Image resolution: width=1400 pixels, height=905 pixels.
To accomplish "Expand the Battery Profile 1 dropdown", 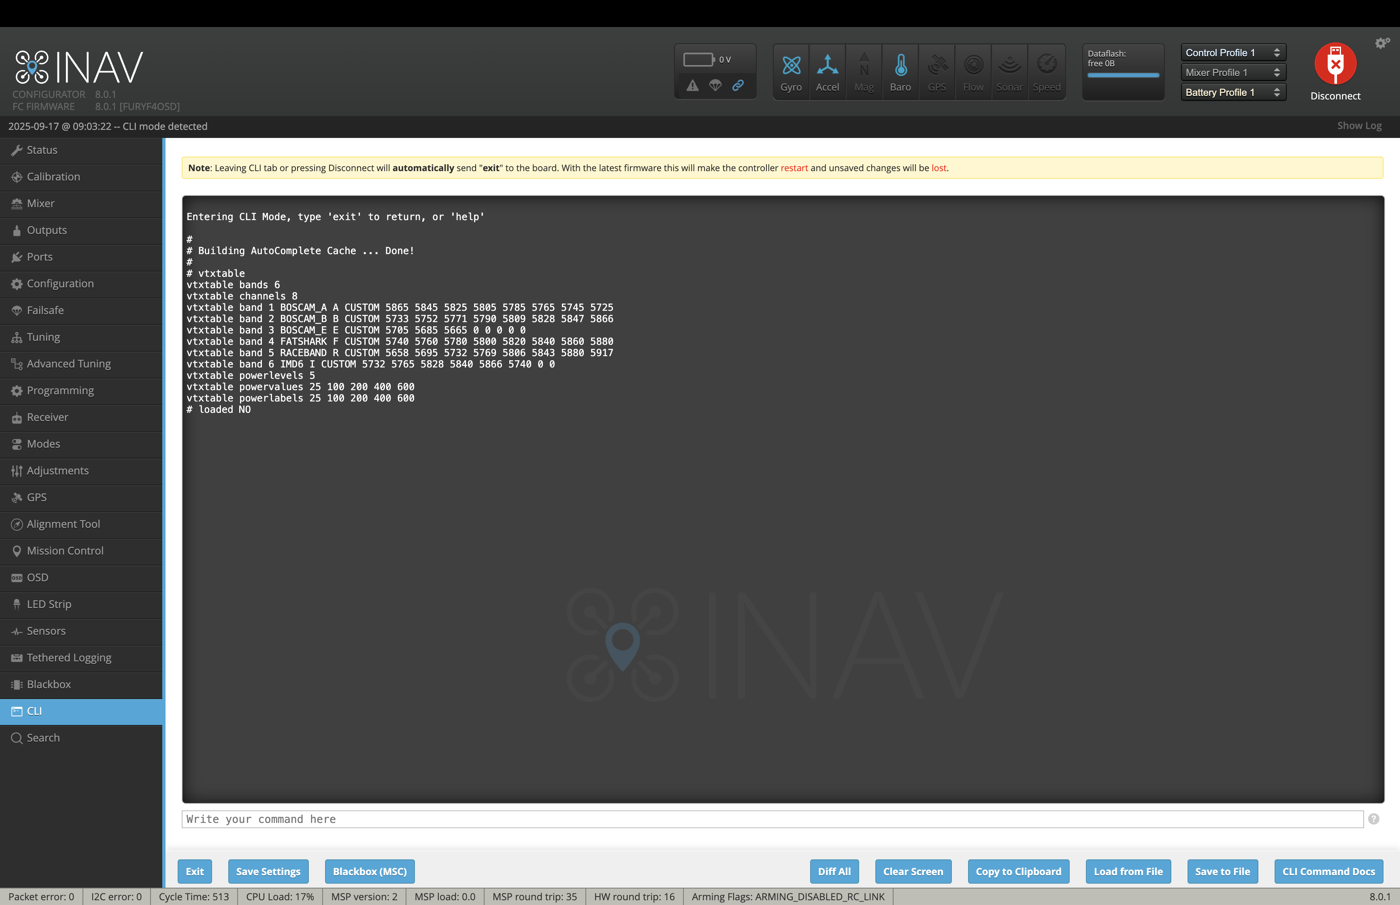I will coord(1233,93).
